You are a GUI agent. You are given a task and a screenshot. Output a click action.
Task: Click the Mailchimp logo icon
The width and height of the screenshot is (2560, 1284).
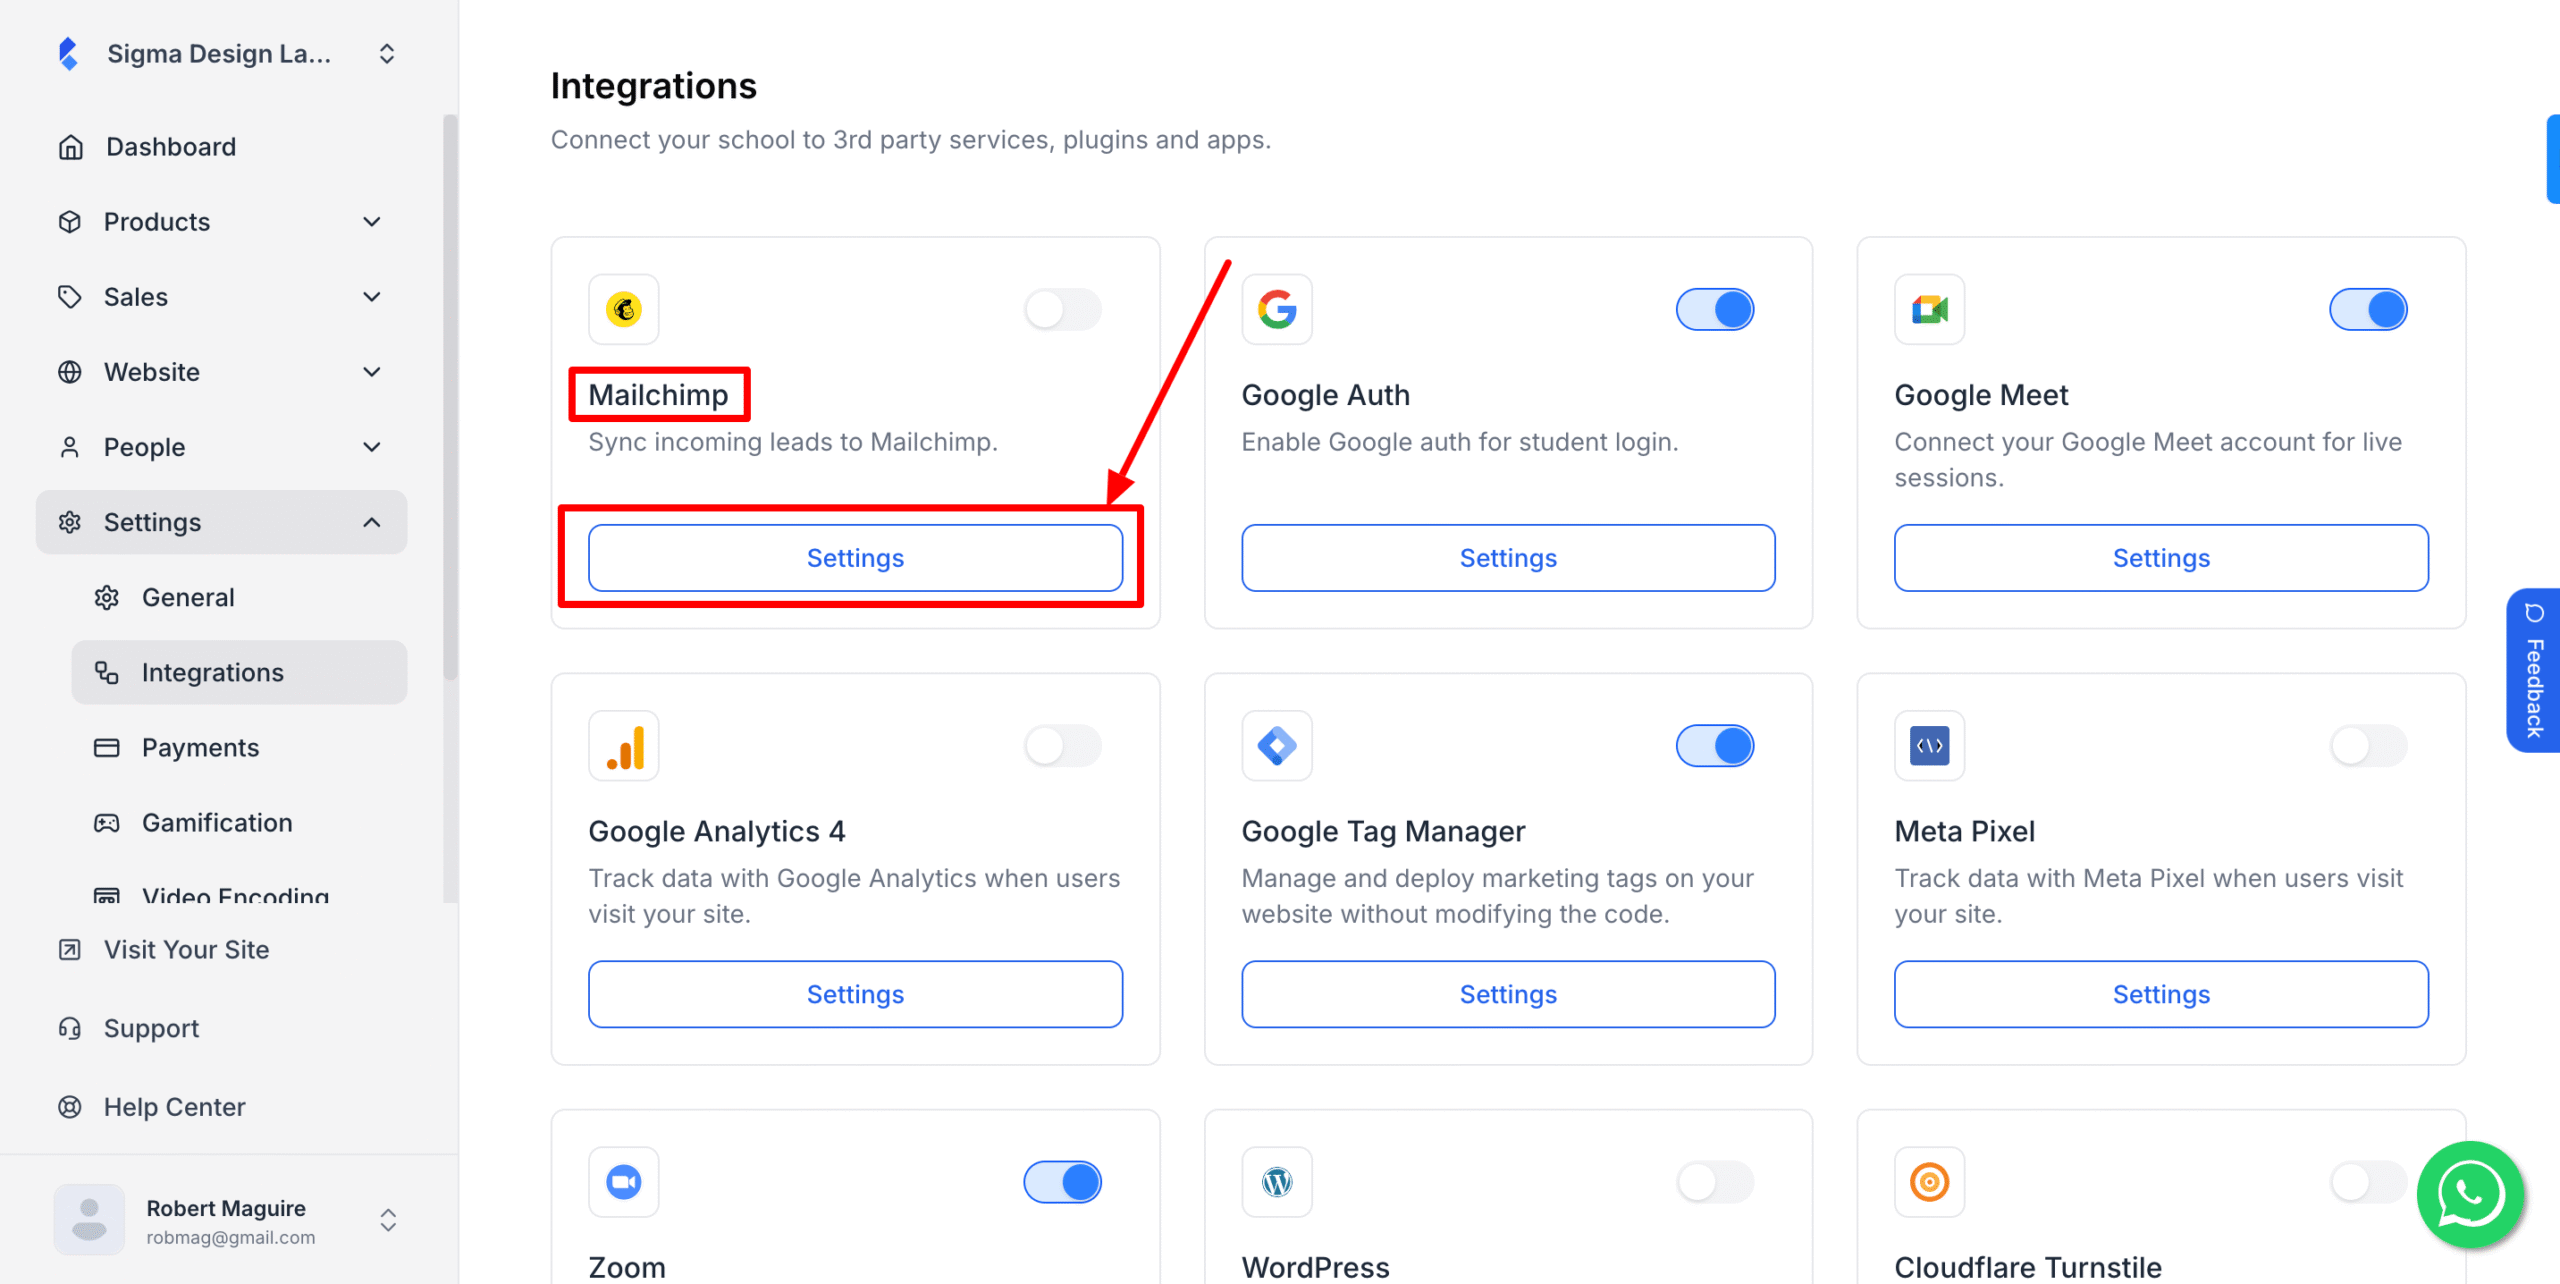coord(624,310)
